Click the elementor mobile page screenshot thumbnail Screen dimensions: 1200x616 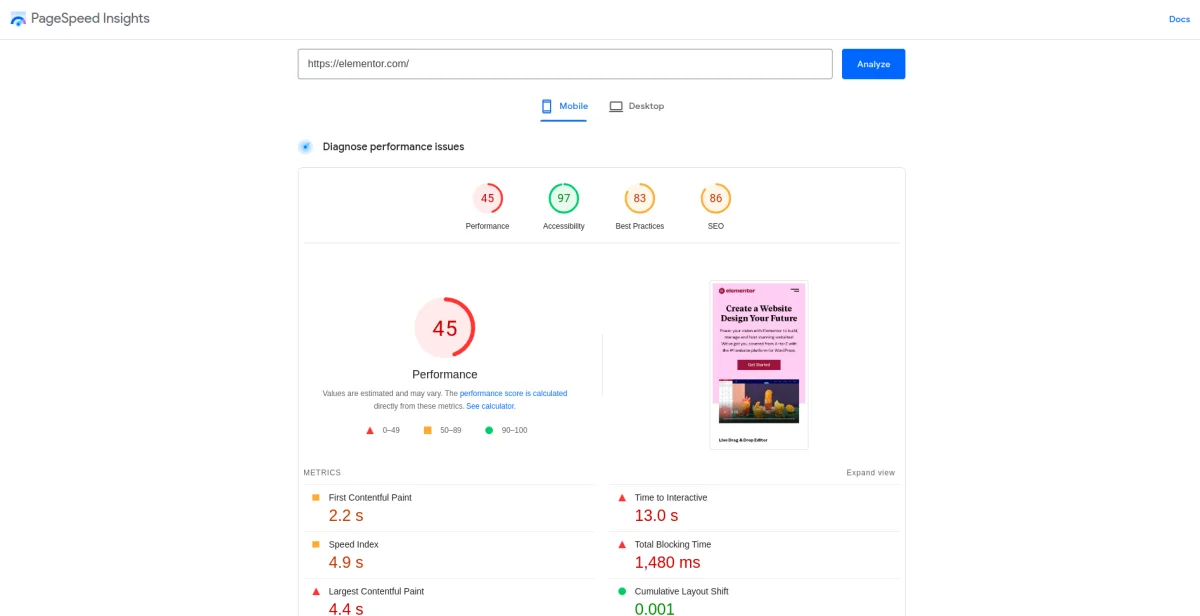[759, 365]
